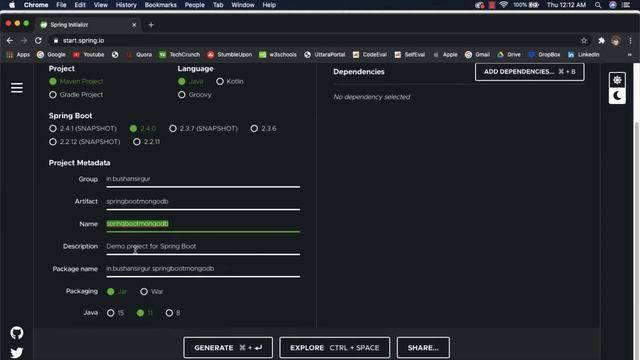
Task: Close the Spring Initializr tab
Action: pos(134,25)
